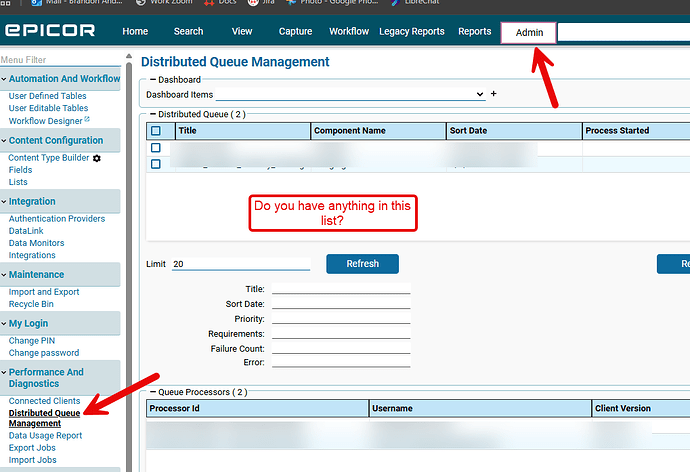The width and height of the screenshot is (690, 472).
Task: Sort by Sort Date column header
Action: [x=514, y=131]
